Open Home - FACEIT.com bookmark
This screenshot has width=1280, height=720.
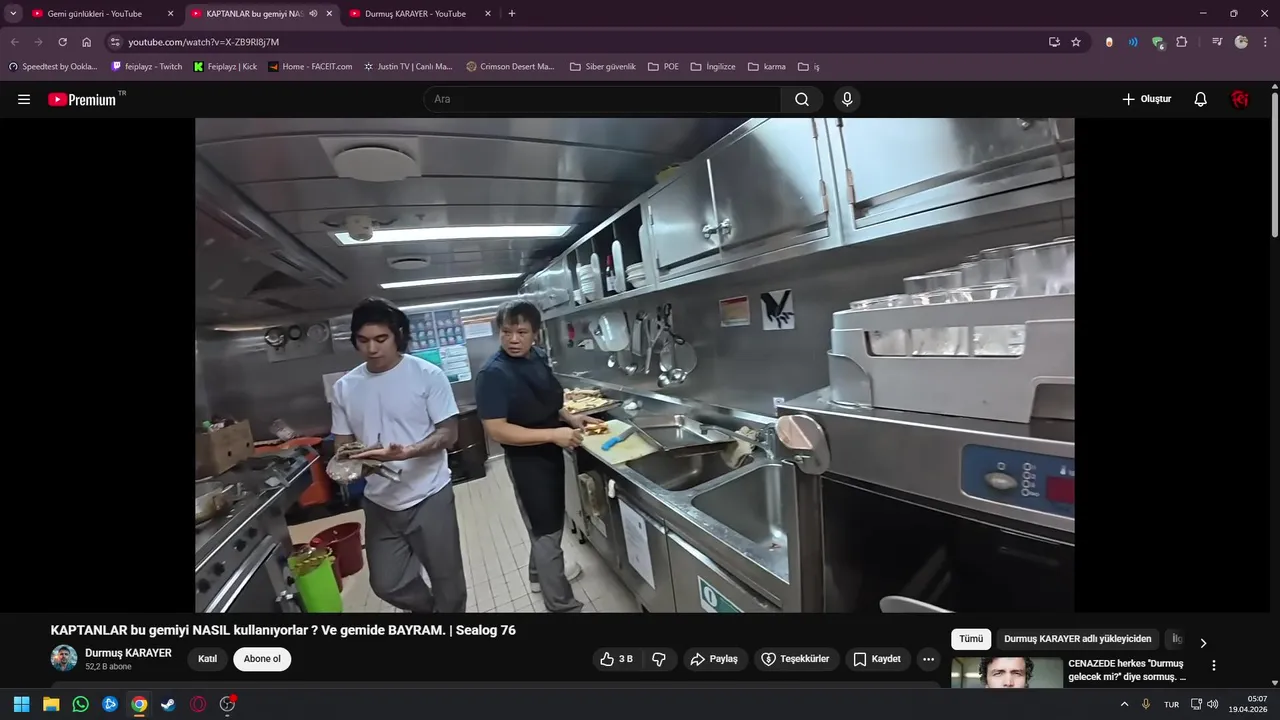[x=311, y=67]
